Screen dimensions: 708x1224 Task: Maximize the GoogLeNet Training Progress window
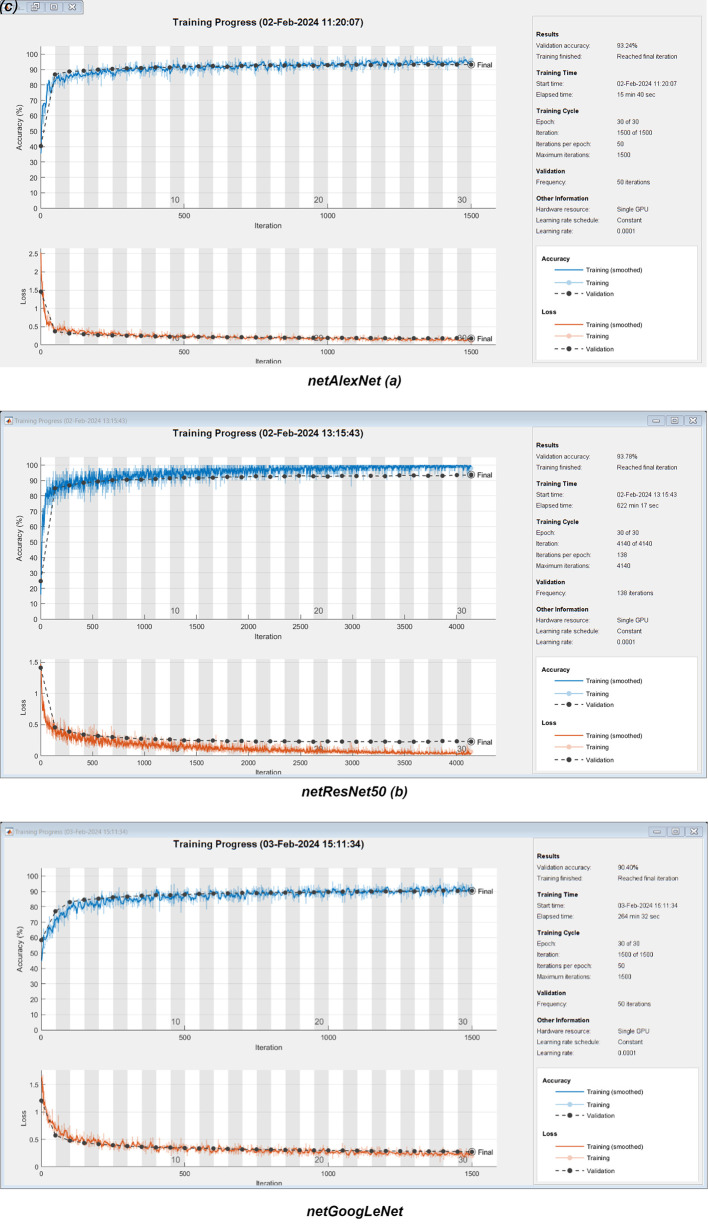(675, 830)
